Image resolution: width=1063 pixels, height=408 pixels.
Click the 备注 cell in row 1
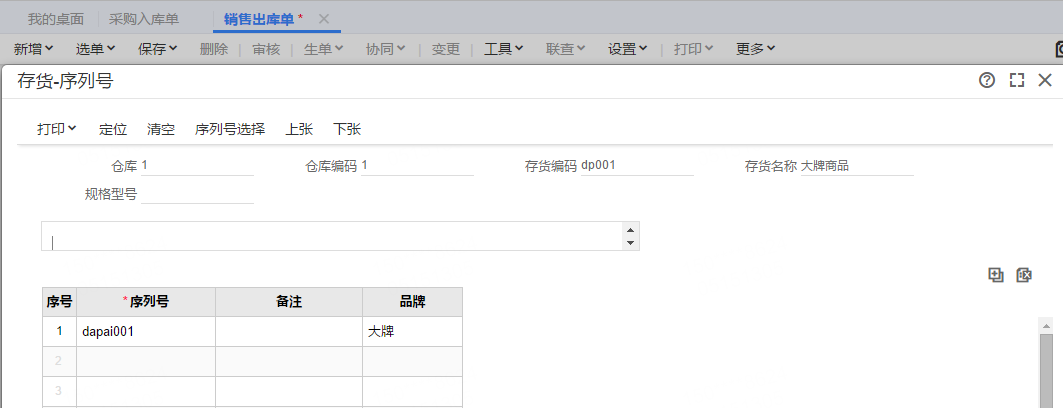tap(289, 331)
